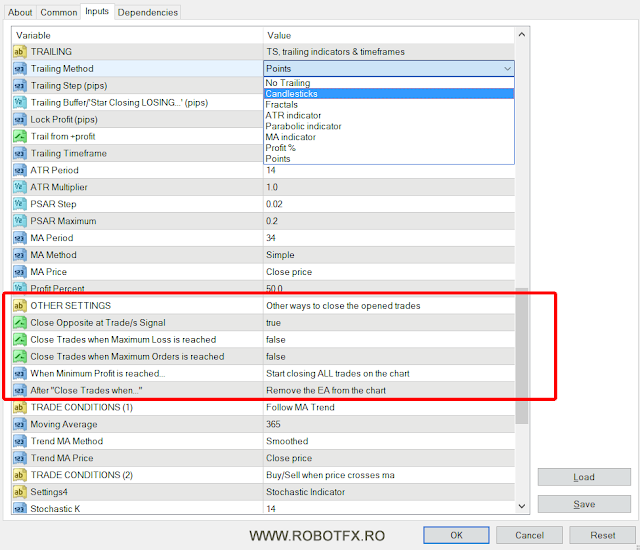
Task: Choose No Trailing from dropdown list
Action: 389,83
